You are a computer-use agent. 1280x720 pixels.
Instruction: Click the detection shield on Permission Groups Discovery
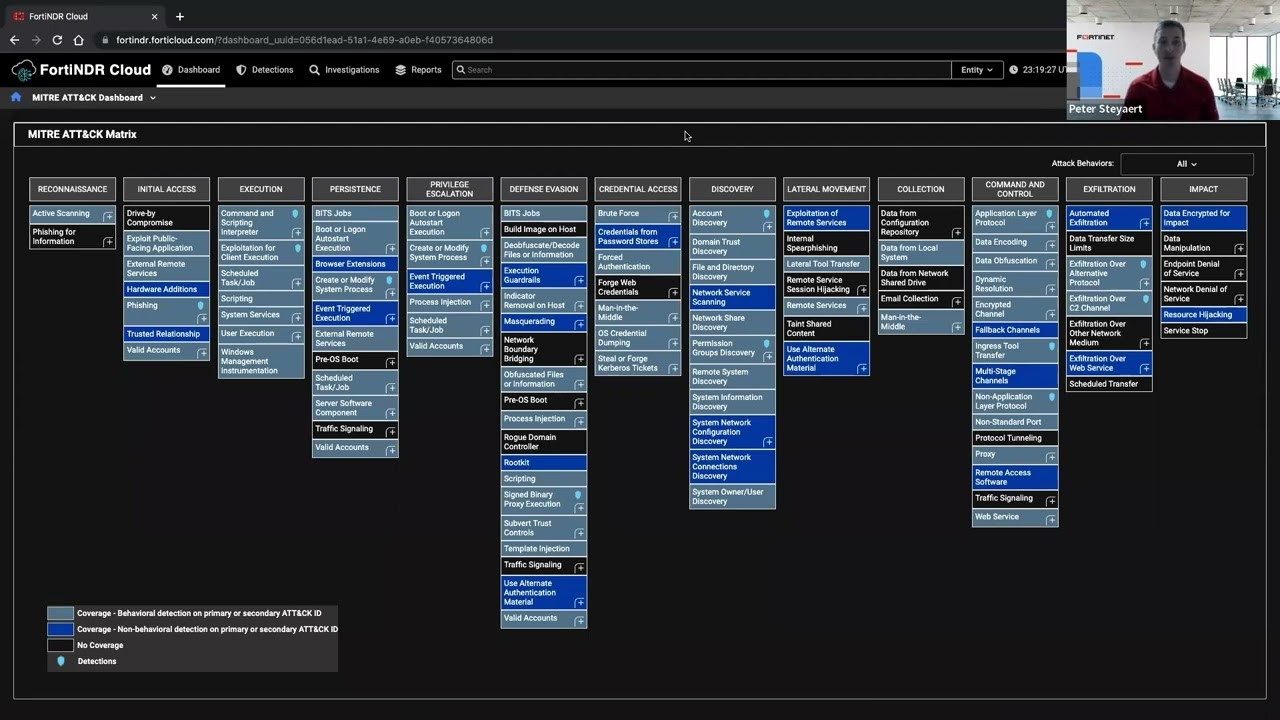pyautogui.click(x=767, y=344)
